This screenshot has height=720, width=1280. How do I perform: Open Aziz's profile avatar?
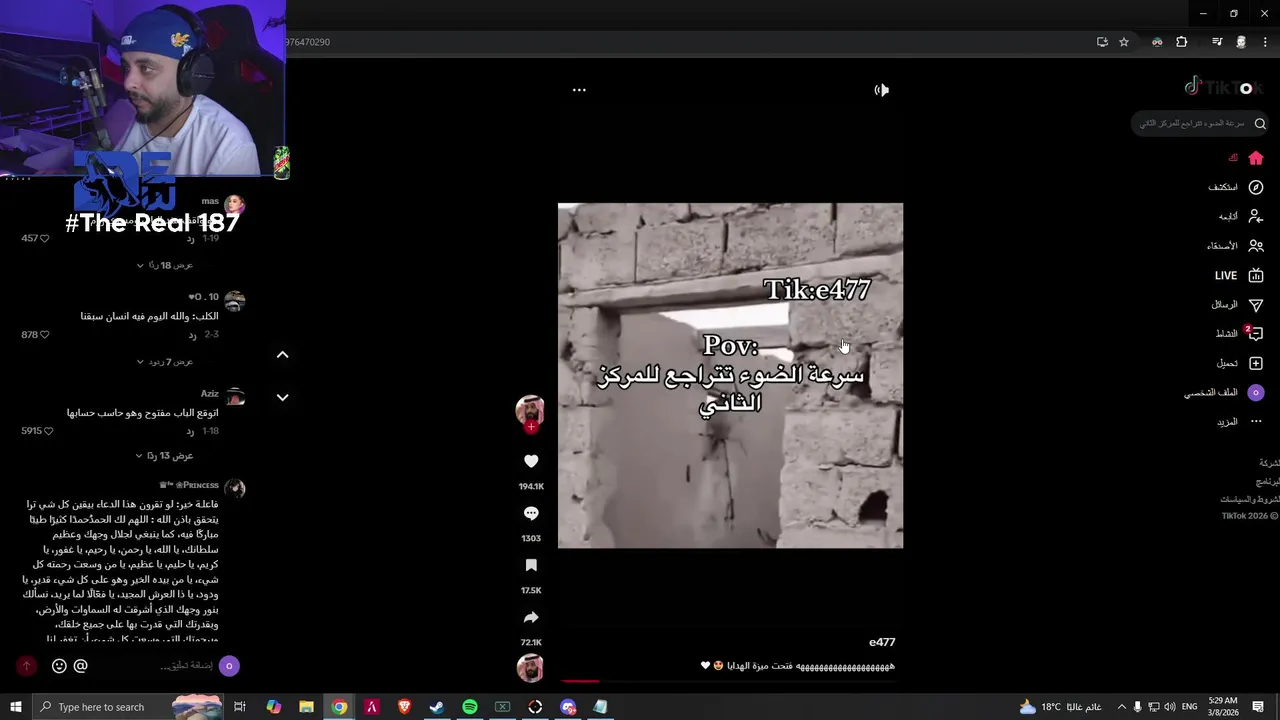pyautogui.click(x=235, y=397)
